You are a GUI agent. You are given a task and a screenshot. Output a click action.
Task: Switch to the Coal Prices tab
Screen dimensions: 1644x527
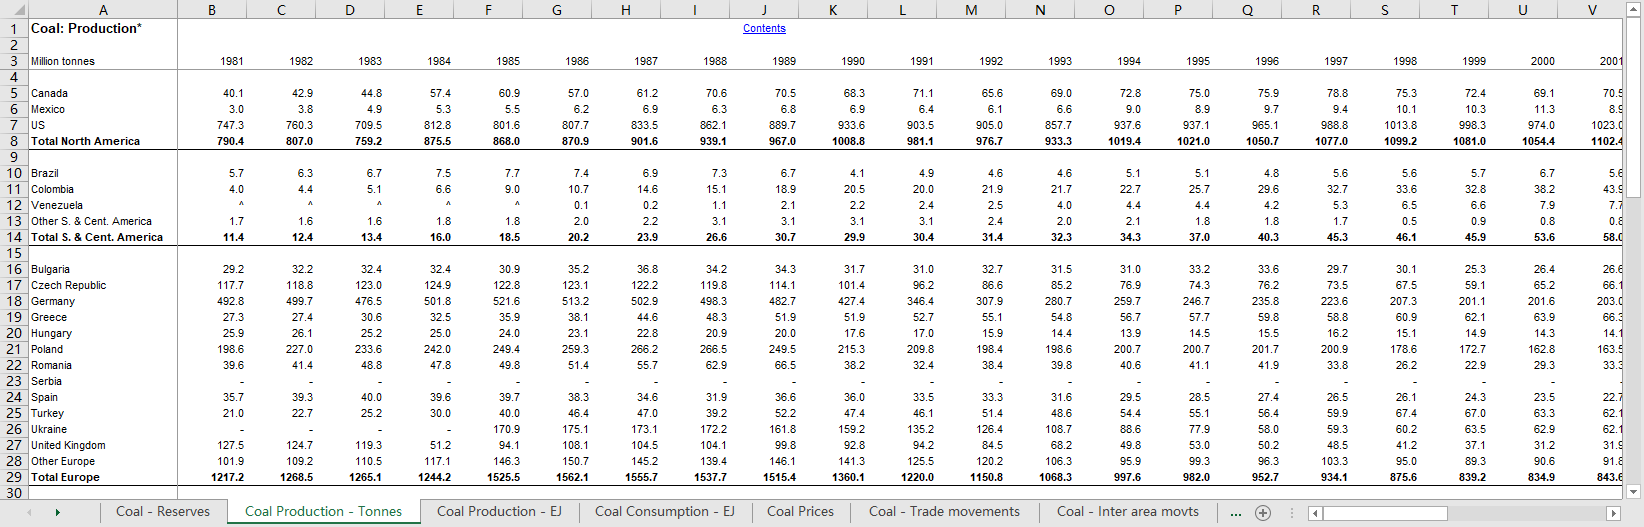pyautogui.click(x=800, y=511)
